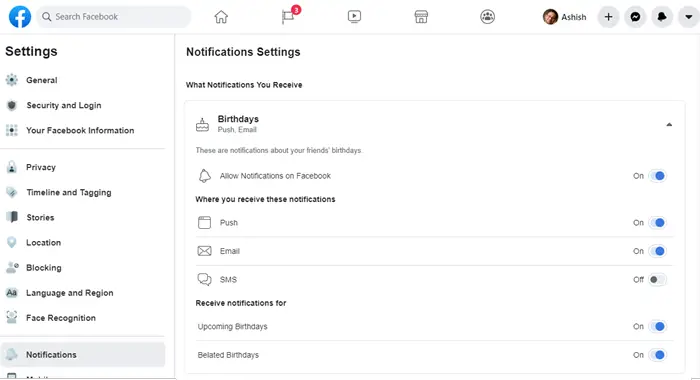
Task: Click the Face Recognition icon
Action: pyautogui.click(x=12, y=318)
